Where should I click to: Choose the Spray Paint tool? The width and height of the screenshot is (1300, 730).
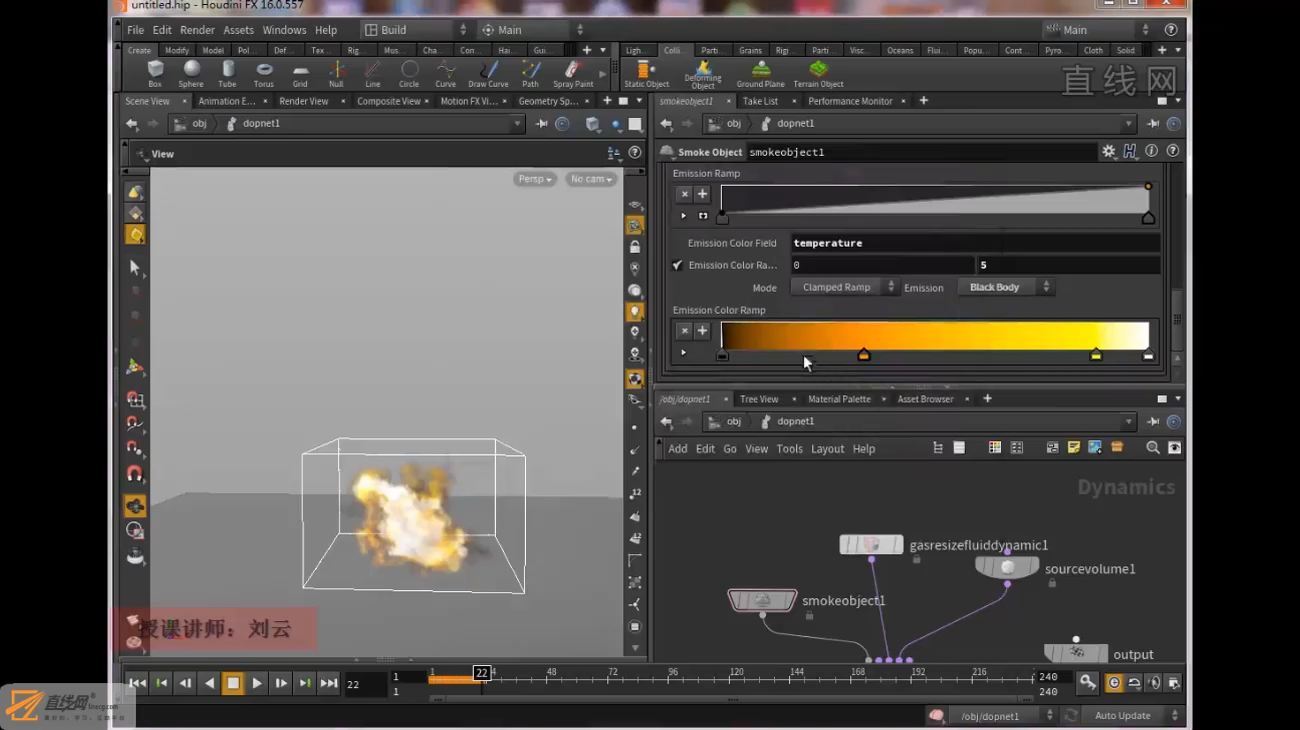573,73
